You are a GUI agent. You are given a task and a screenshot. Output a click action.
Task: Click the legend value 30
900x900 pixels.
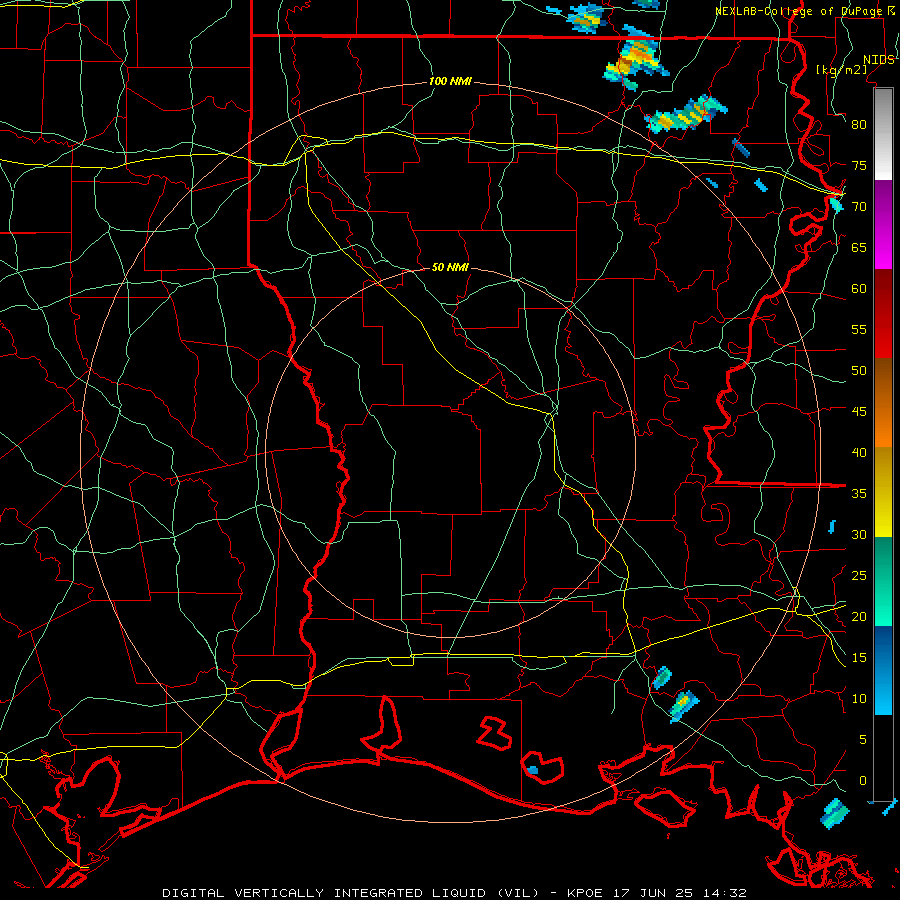859,534
